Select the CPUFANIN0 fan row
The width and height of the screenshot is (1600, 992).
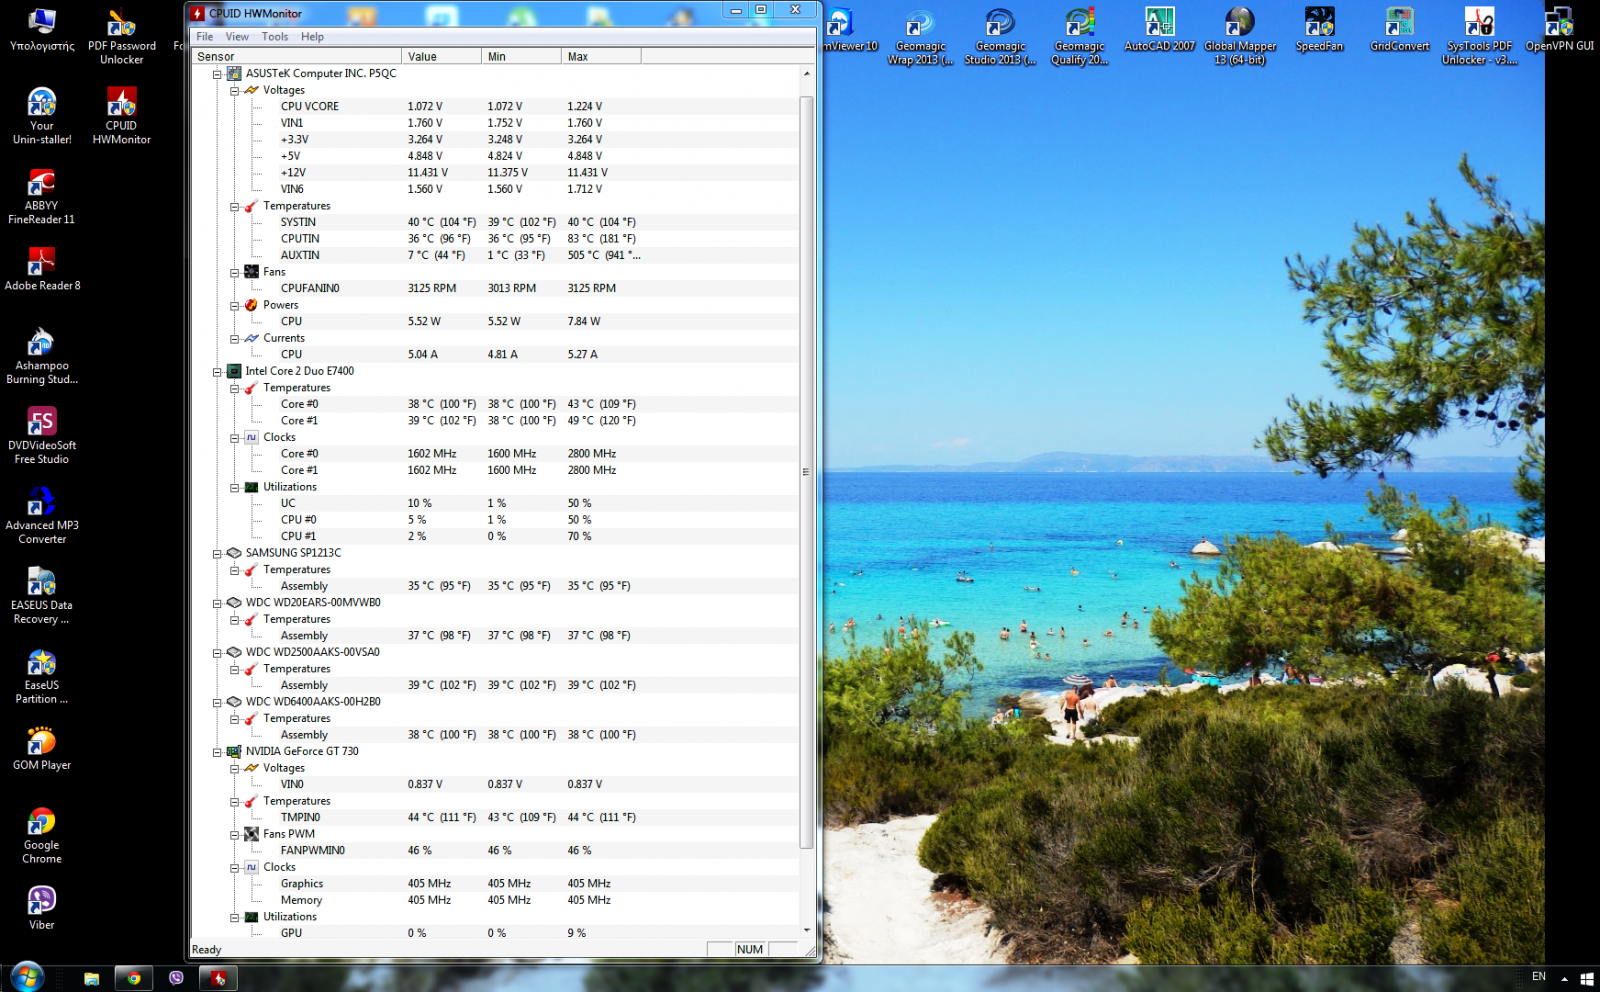coord(497,288)
